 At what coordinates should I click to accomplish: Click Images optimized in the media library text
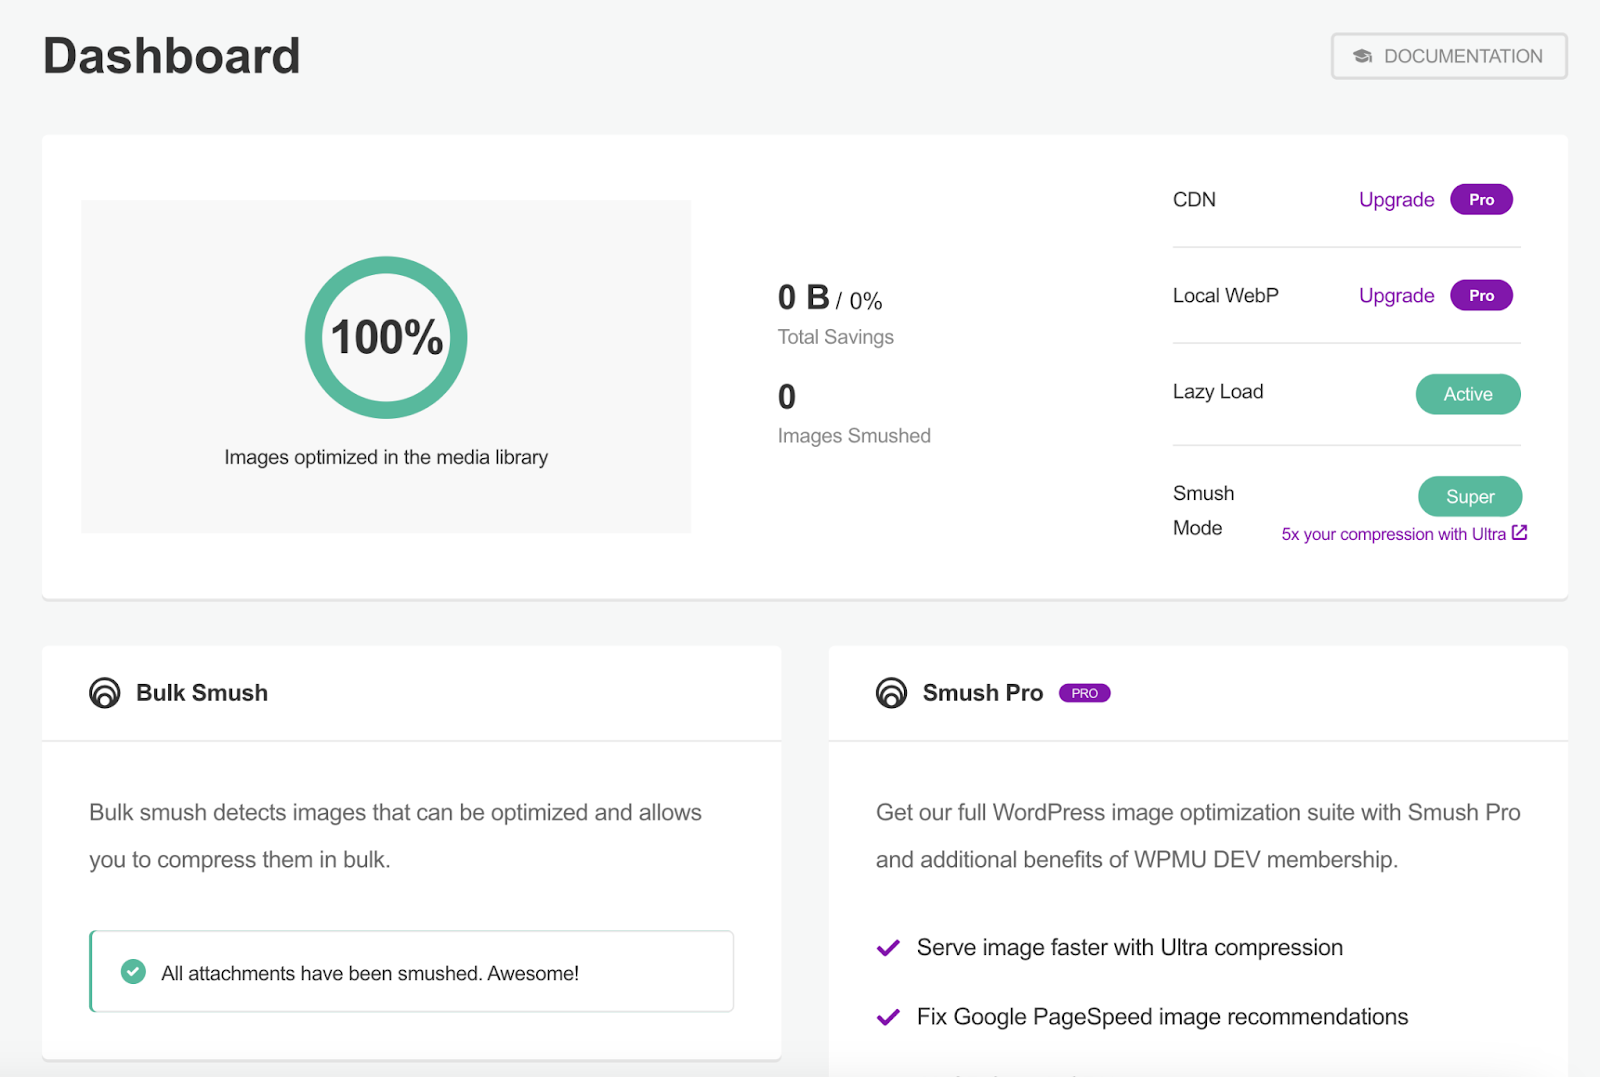click(x=386, y=457)
